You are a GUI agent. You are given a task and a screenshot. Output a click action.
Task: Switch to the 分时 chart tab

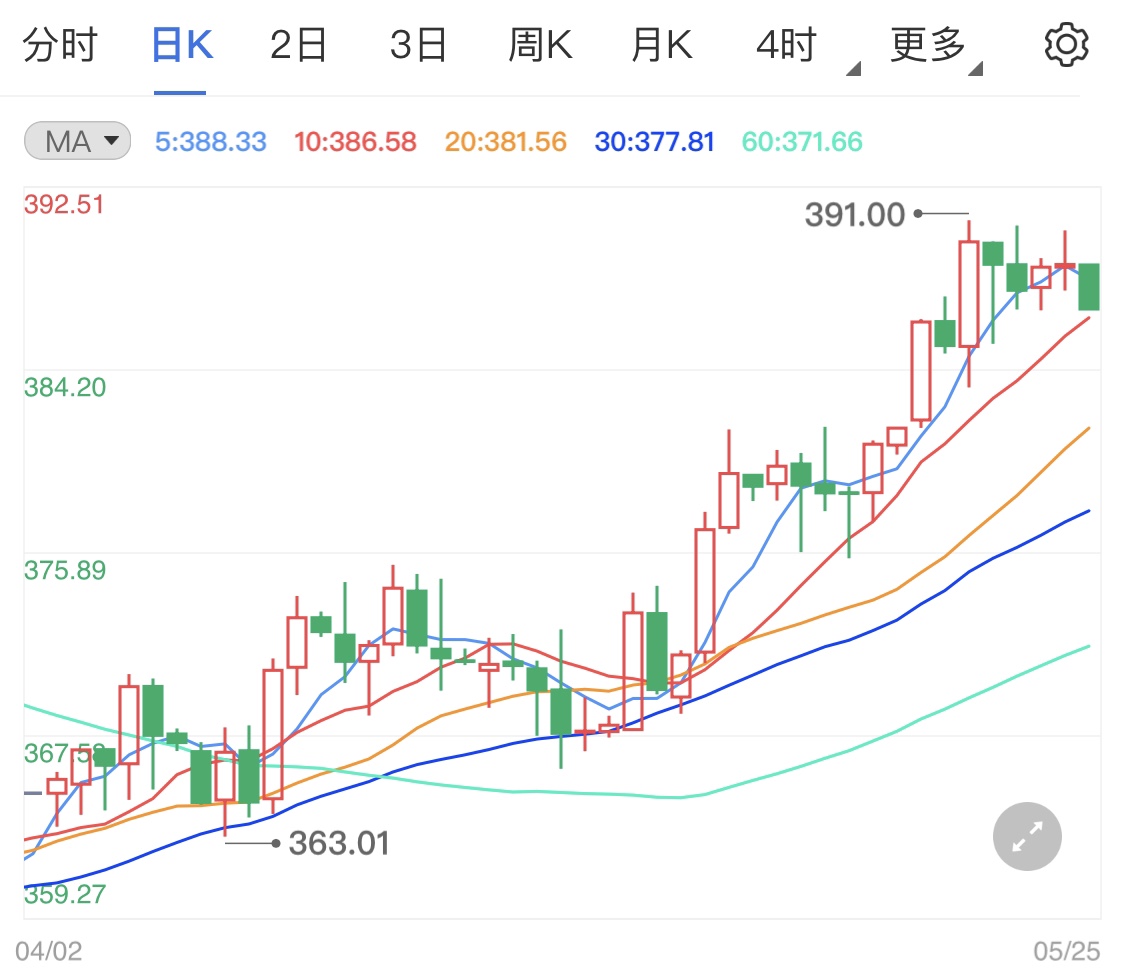click(x=62, y=43)
